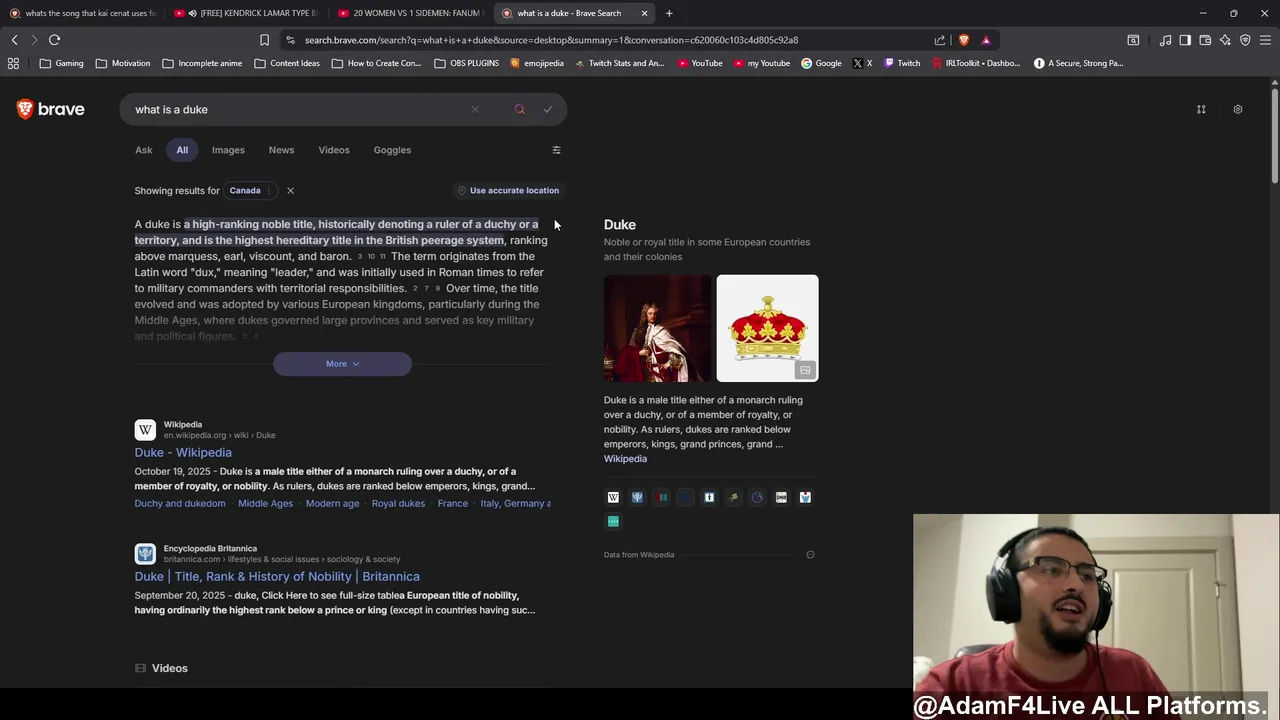Screen dimensions: 1280x720
Task: Click the Brave logo on search page
Action: [x=51, y=109]
